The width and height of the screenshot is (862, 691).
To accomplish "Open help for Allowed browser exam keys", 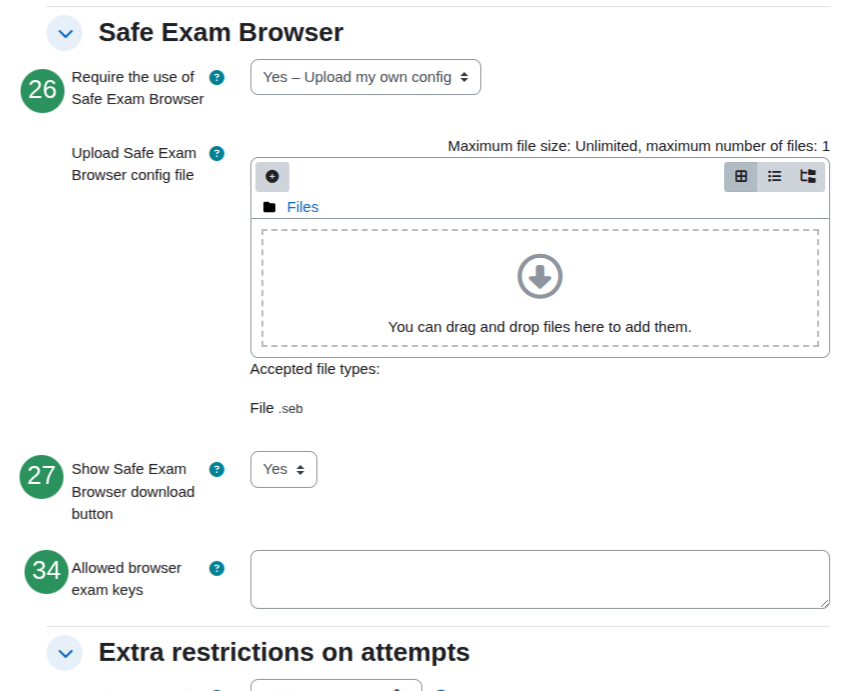I will click(217, 568).
